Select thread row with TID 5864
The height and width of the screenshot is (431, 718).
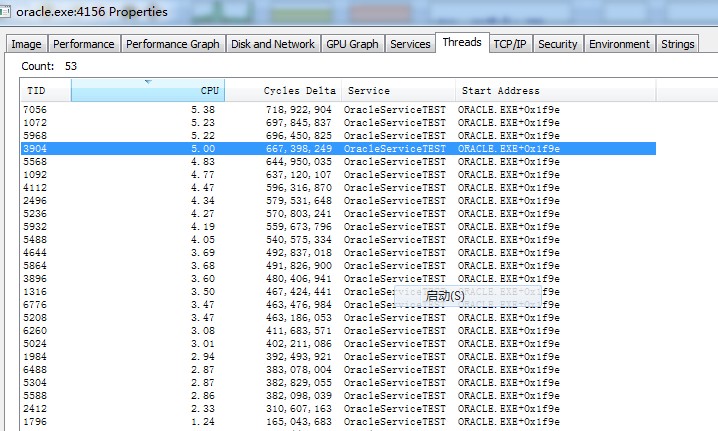coord(338,265)
